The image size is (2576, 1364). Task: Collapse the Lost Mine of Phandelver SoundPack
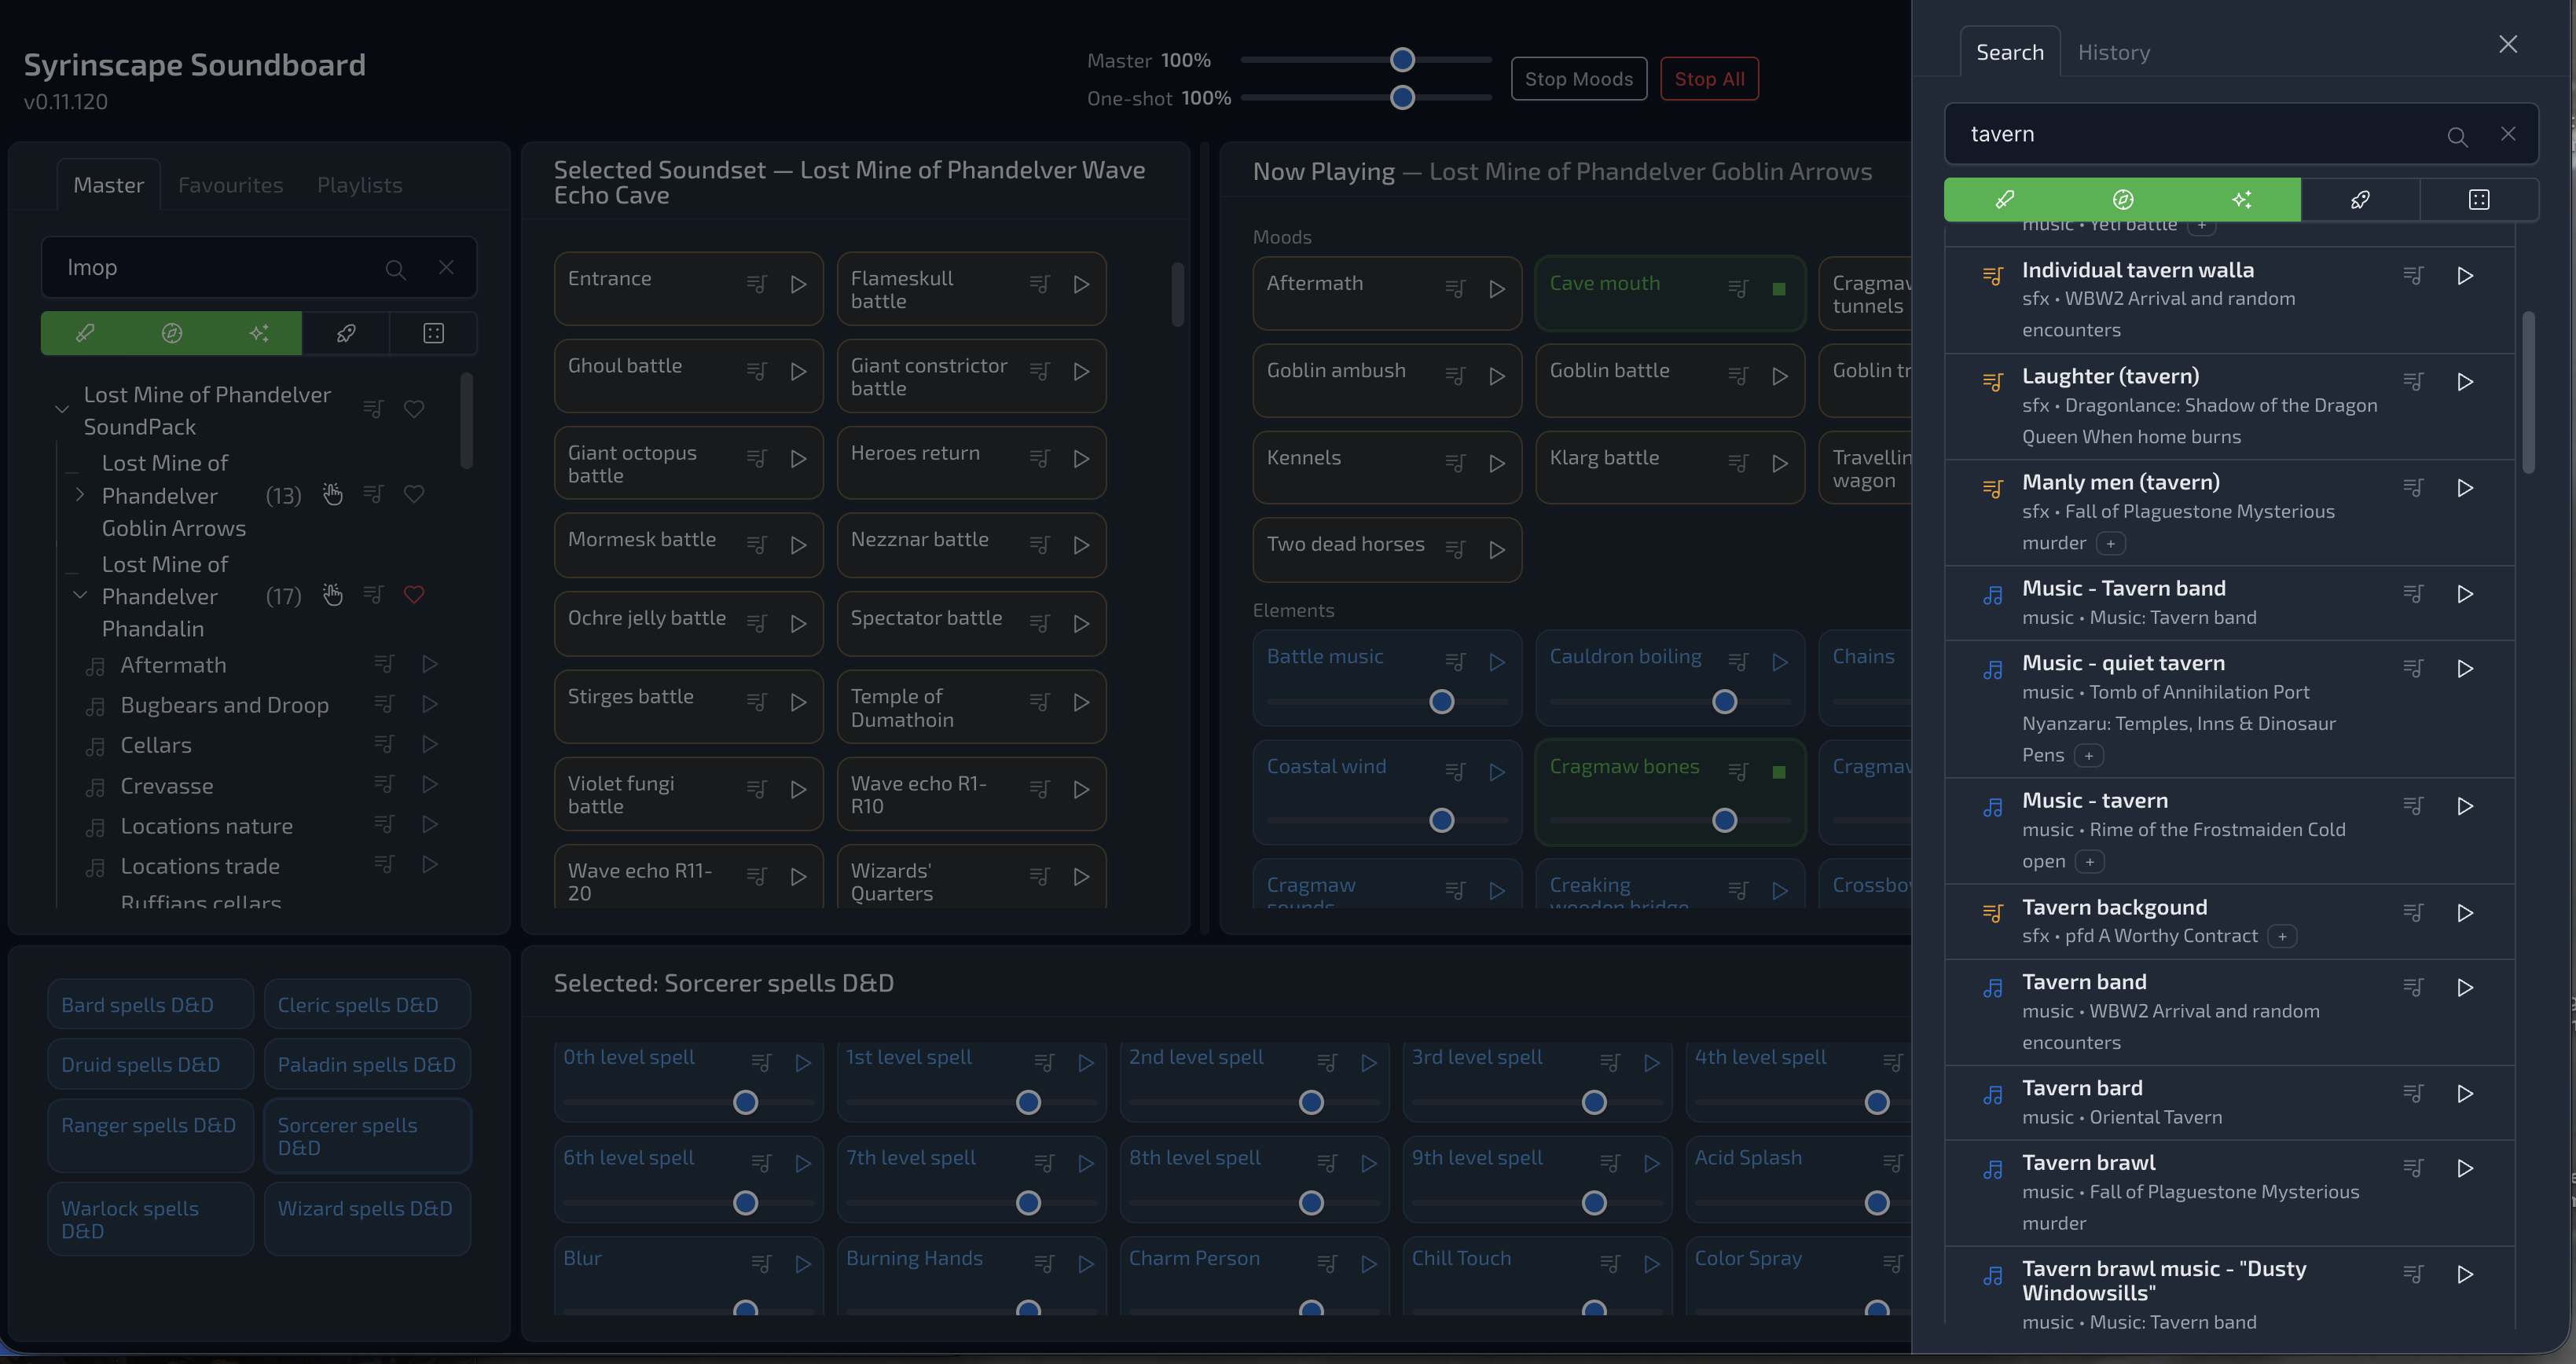point(62,409)
